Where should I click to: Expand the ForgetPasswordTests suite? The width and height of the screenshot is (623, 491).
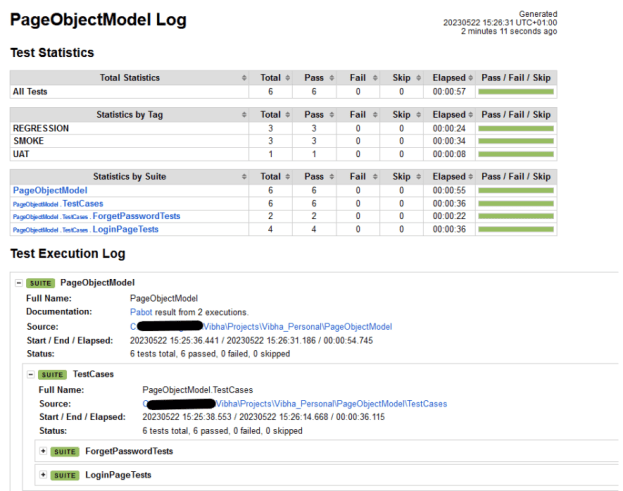pos(43,451)
